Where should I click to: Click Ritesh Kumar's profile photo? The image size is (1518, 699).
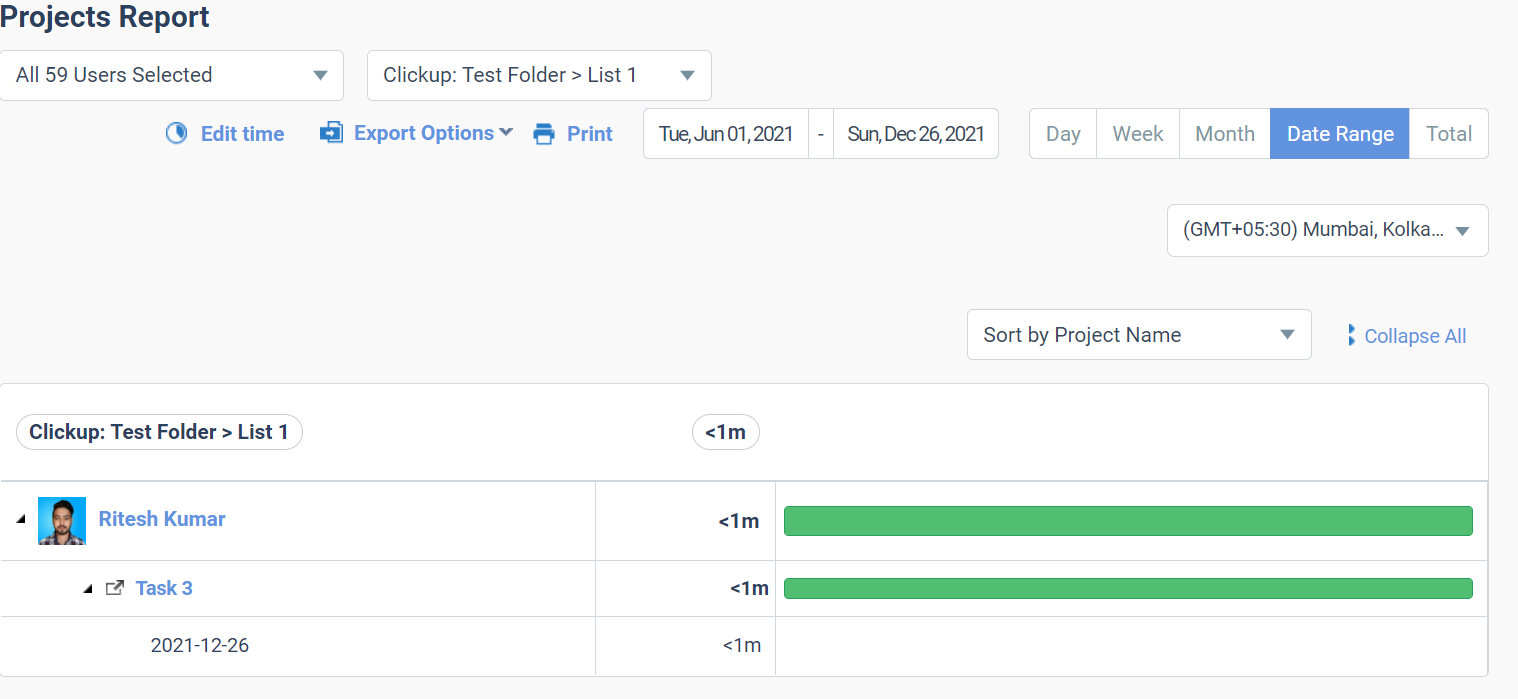pos(62,521)
